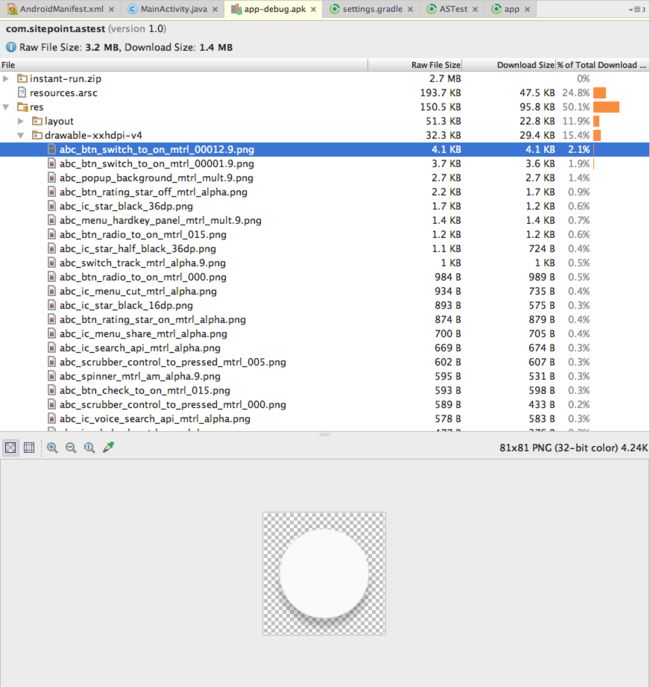Select abc_btn_rating_star_on_mtrl_alpha.png
This screenshot has height=687, width=650.
pos(325,319)
